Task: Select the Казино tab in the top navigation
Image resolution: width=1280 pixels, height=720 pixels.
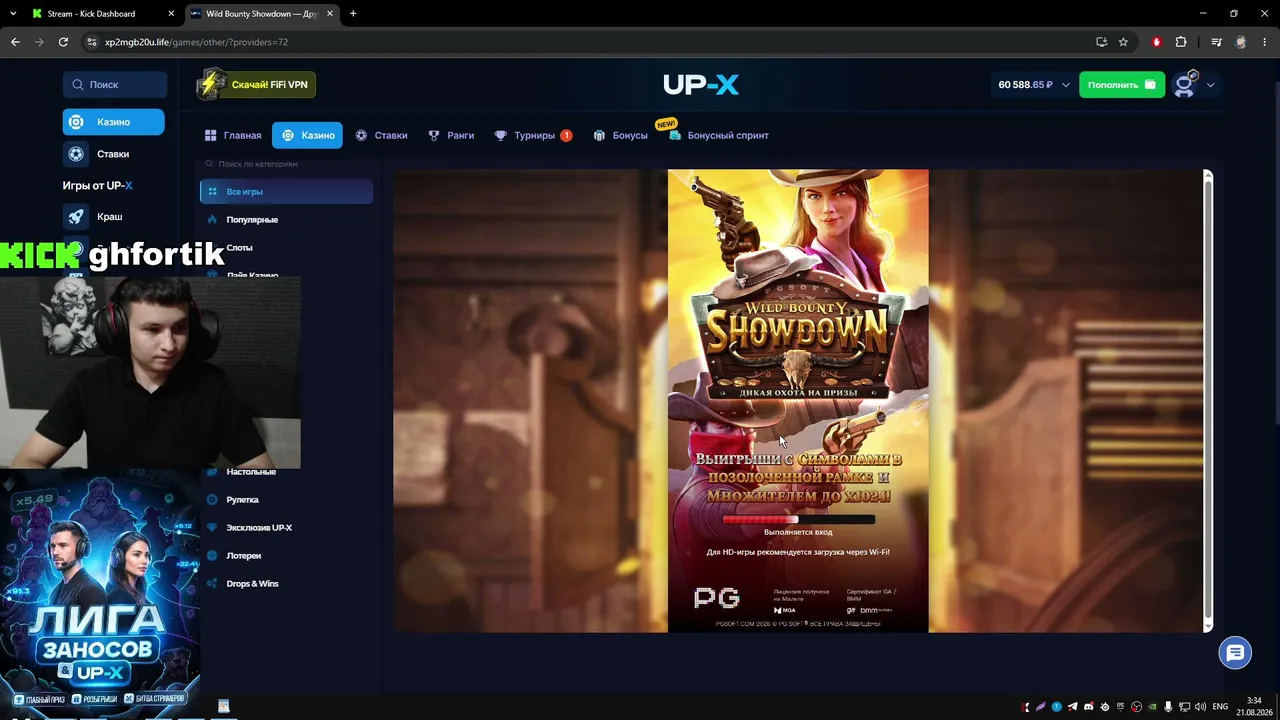Action: point(307,135)
